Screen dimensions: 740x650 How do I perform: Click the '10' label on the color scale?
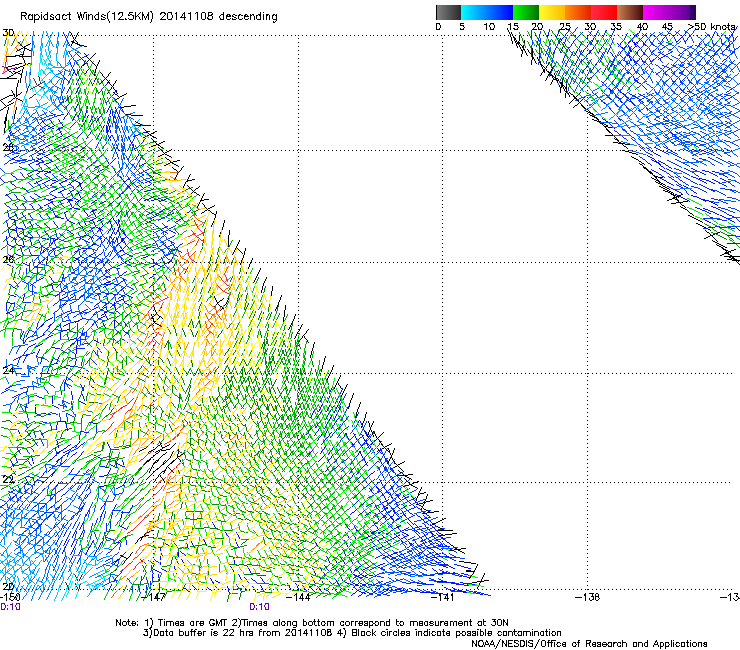coord(489,27)
